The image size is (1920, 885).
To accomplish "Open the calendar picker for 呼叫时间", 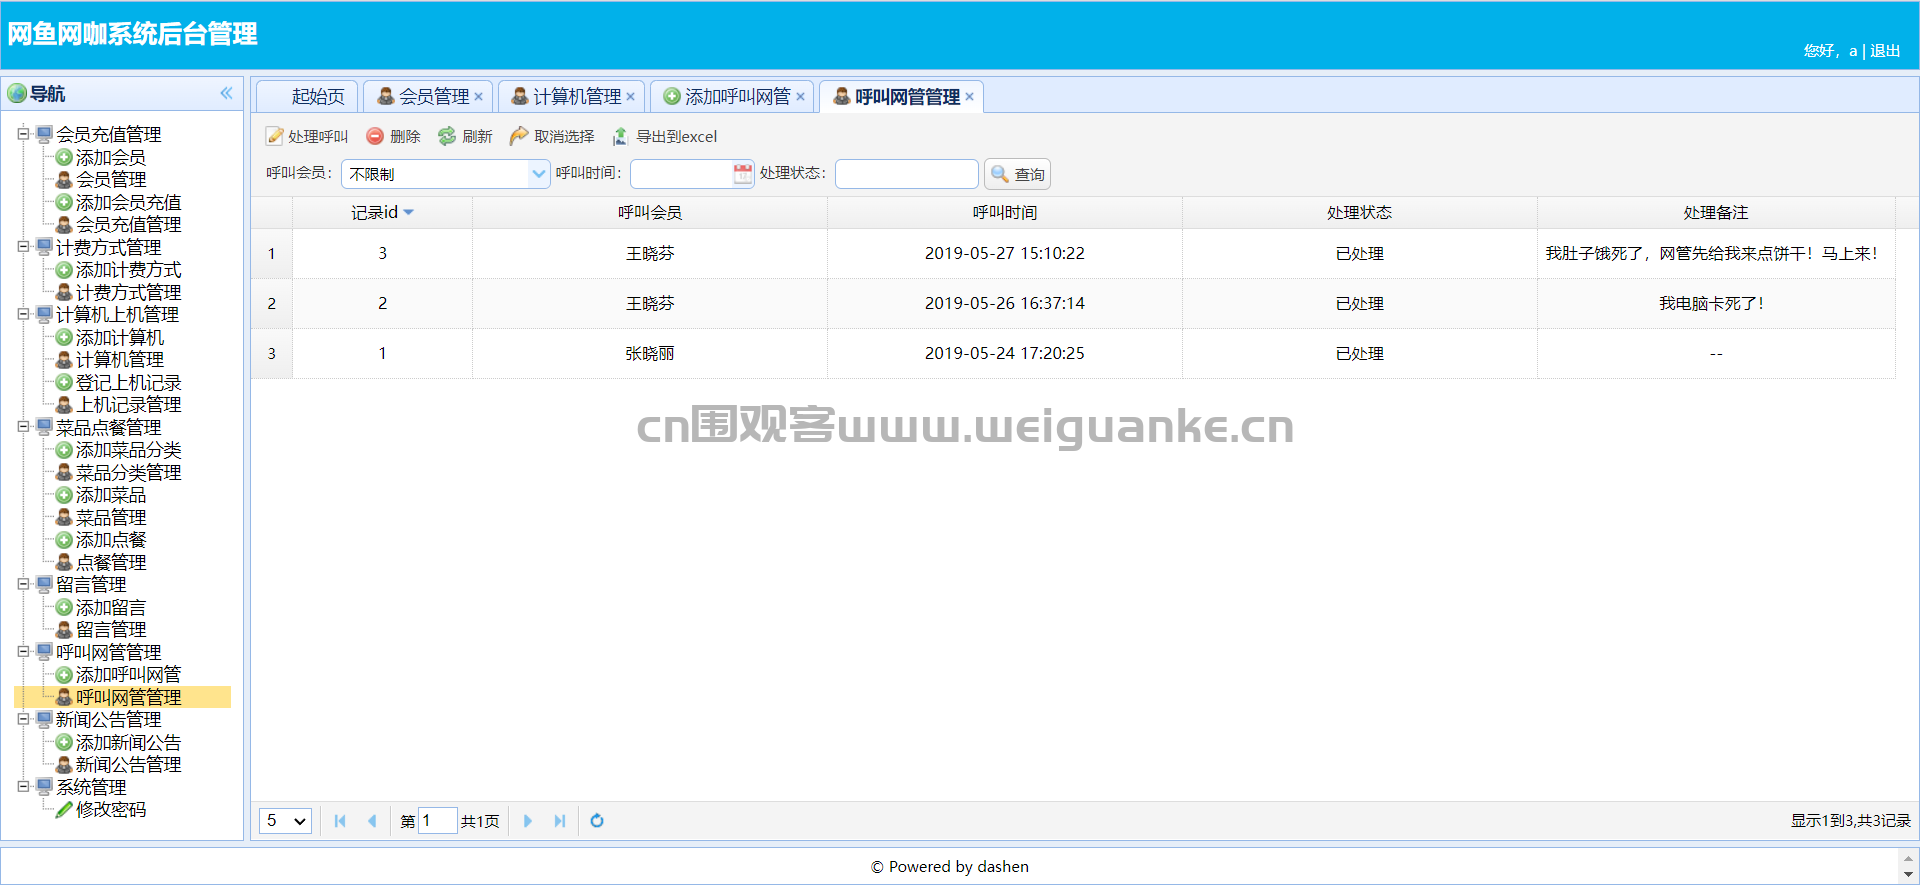I will (x=743, y=174).
